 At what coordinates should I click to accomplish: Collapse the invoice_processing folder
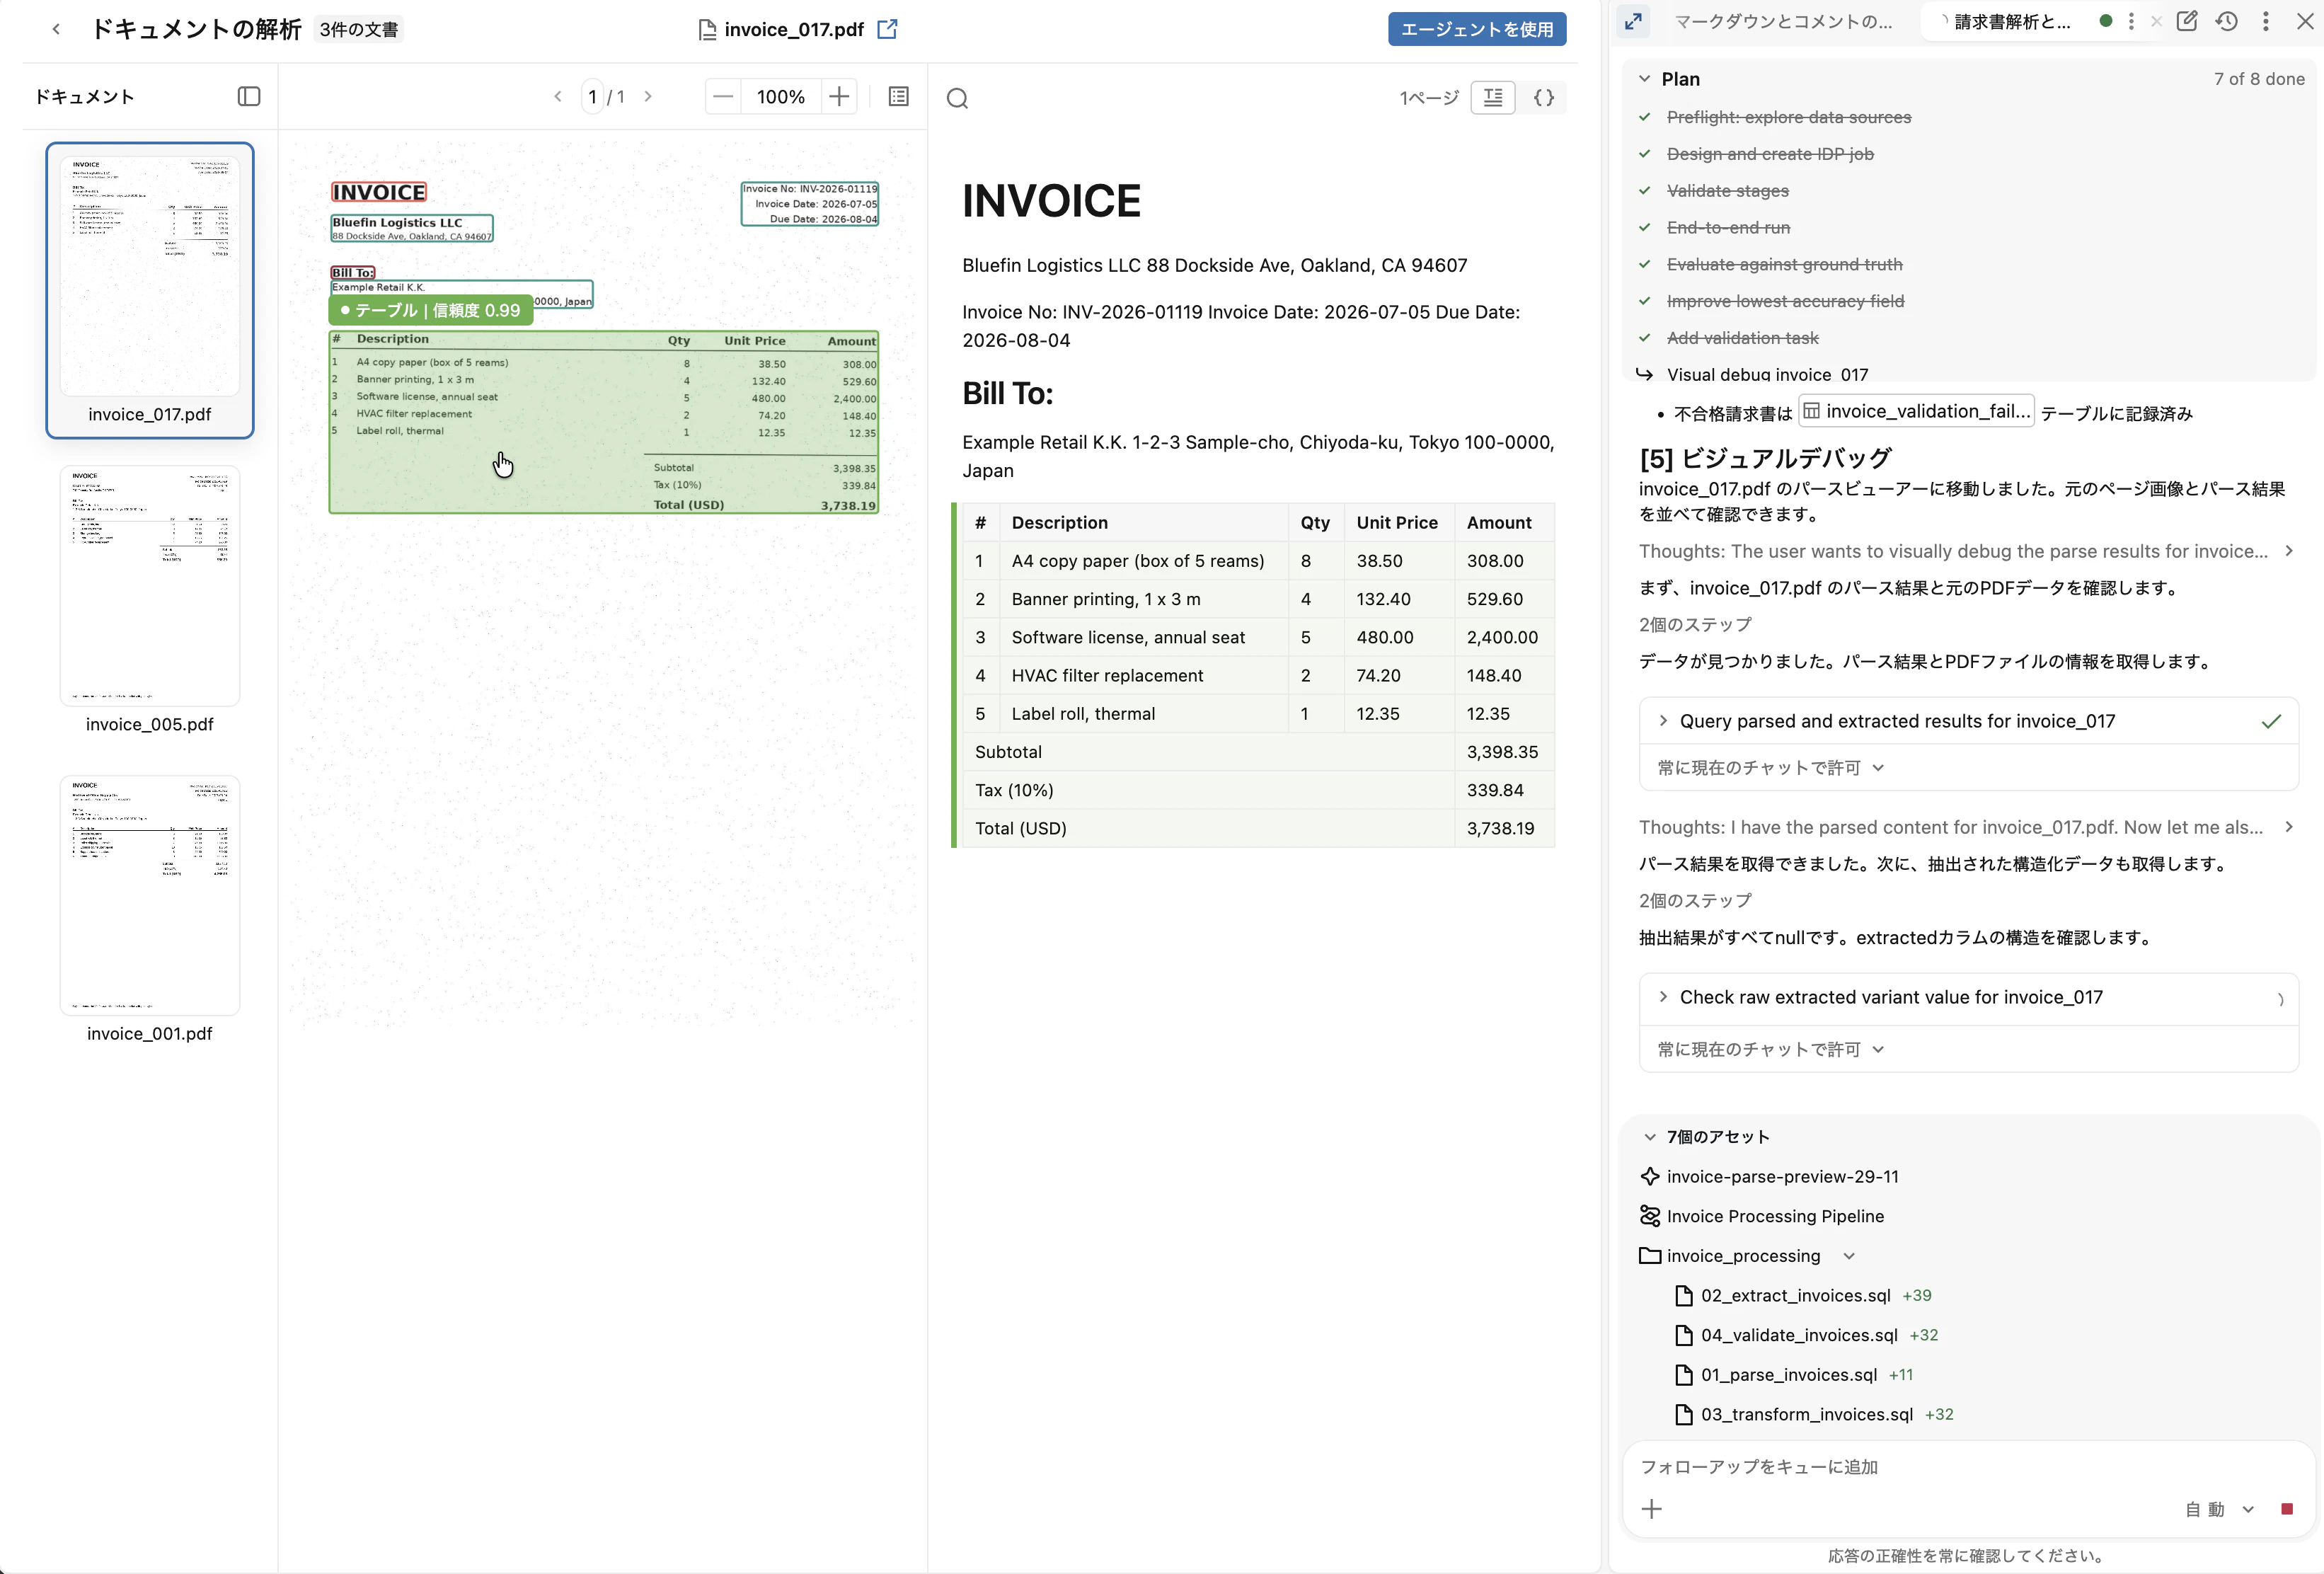pyautogui.click(x=1849, y=1256)
